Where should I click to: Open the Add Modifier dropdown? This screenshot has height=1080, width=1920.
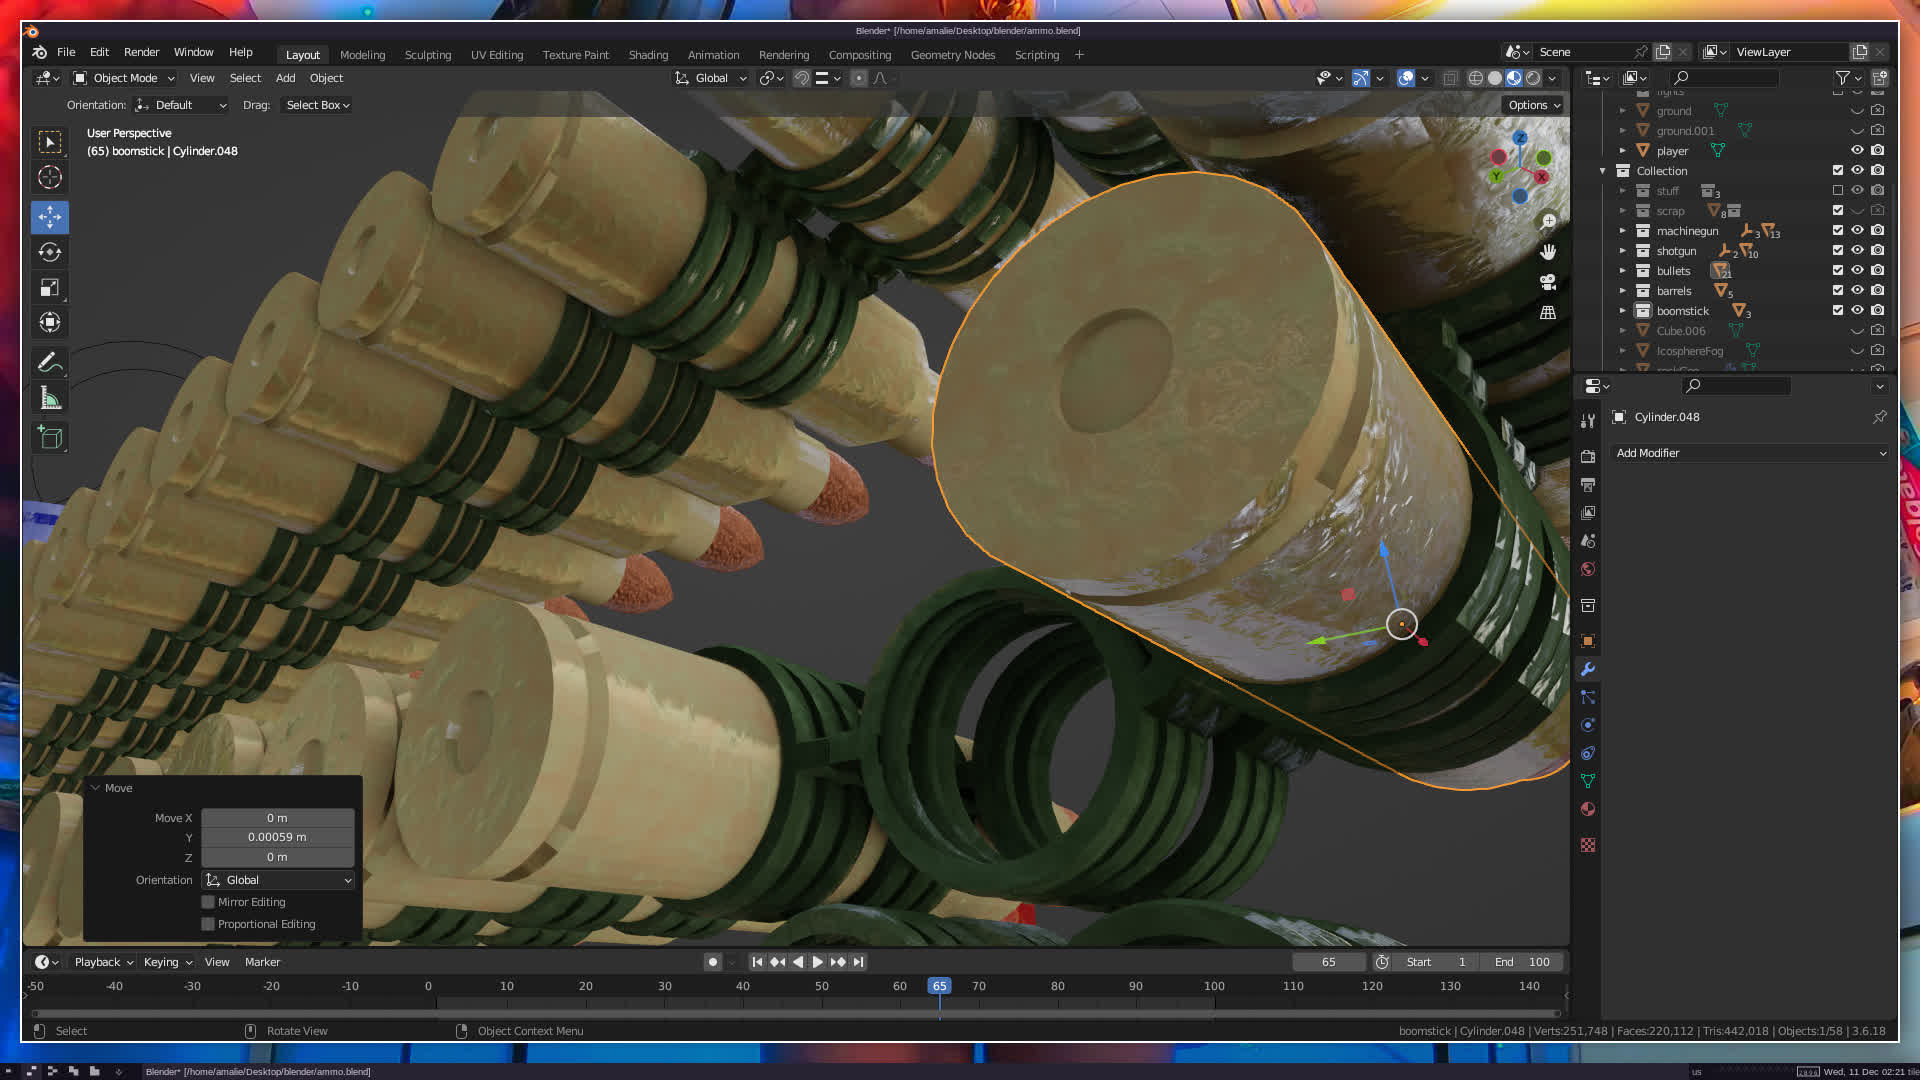pos(1750,453)
